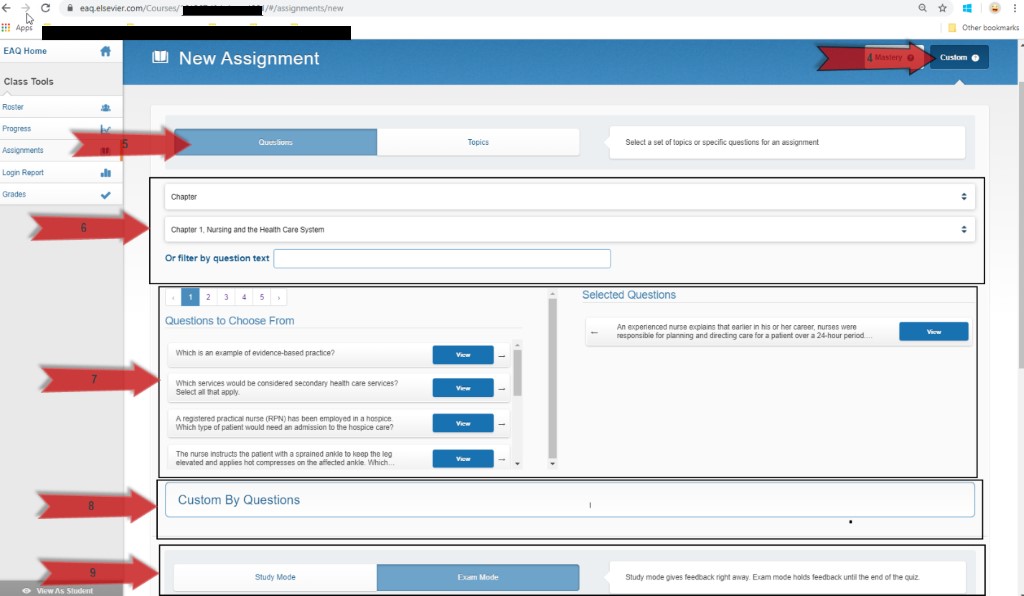The width and height of the screenshot is (1024, 596).
Task: Go to page 2 of questions
Action: click(207, 297)
